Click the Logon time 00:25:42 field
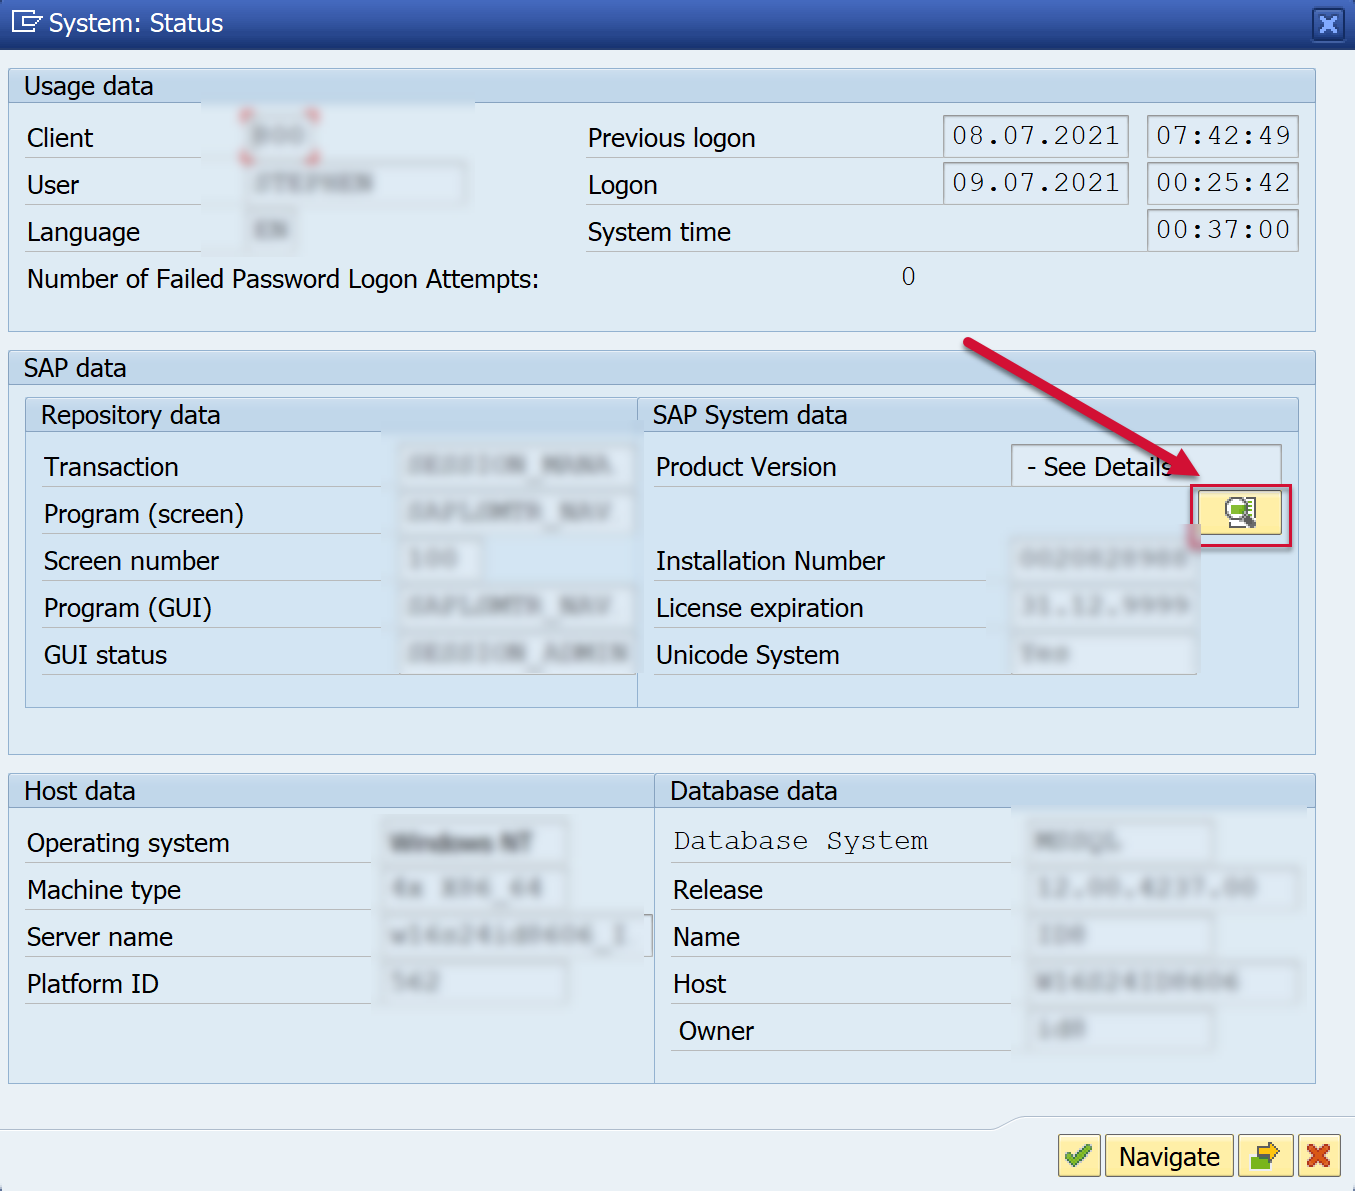The width and height of the screenshot is (1355, 1191). coord(1222,183)
